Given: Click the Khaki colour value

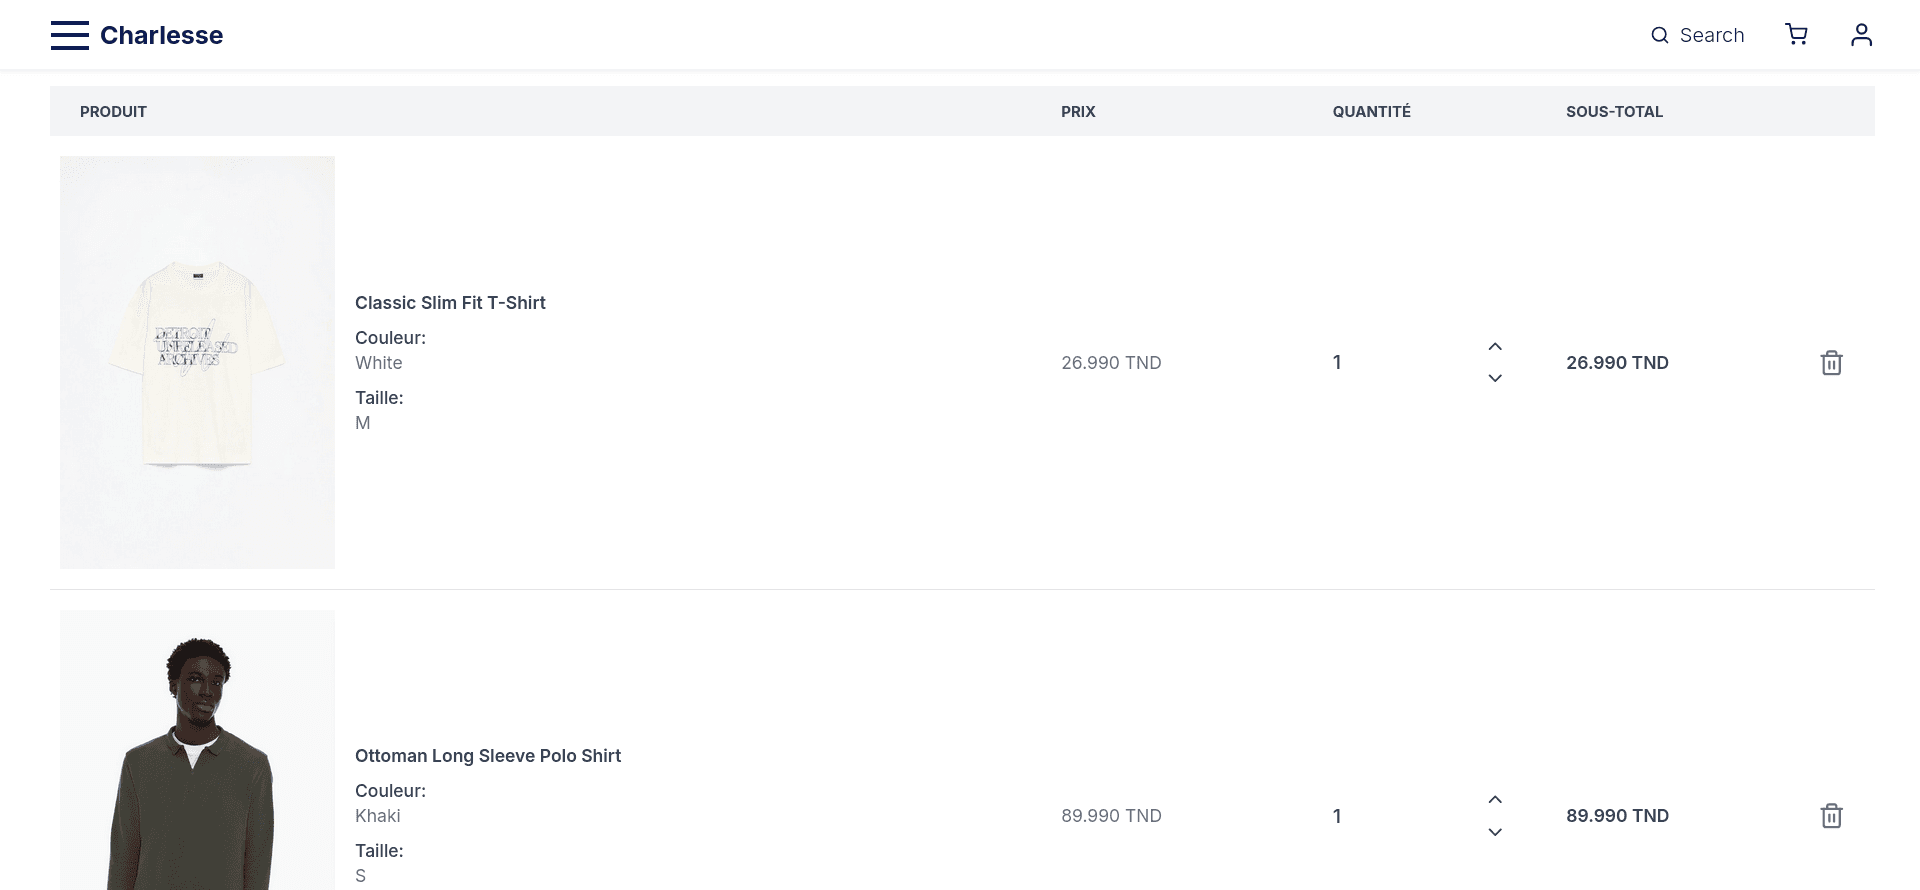Looking at the screenshot, I should click(377, 816).
